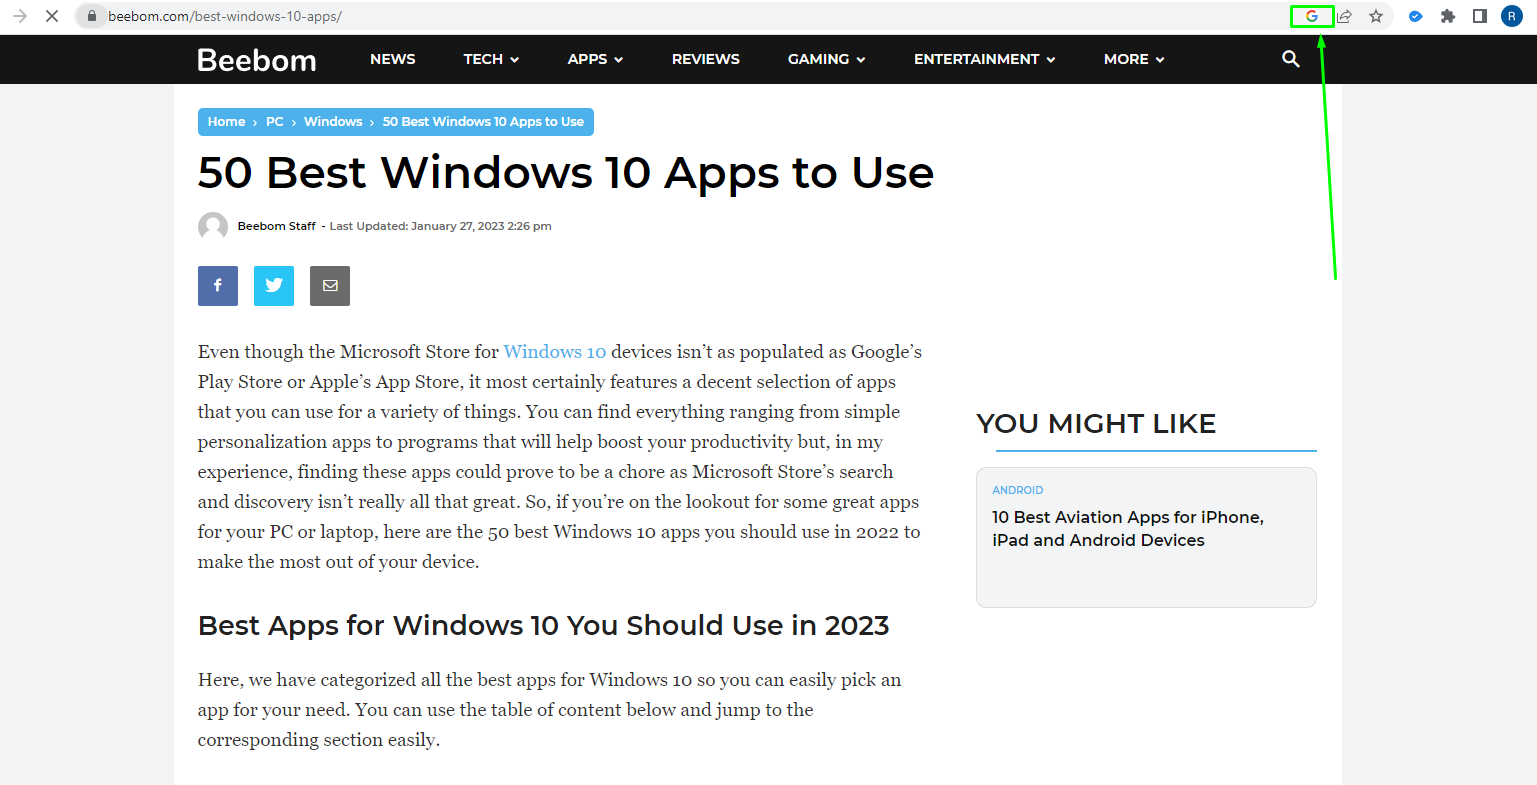Follow the Windows 10 link in the article
The width and height of the screenshot is (1537, 785).
555,352
